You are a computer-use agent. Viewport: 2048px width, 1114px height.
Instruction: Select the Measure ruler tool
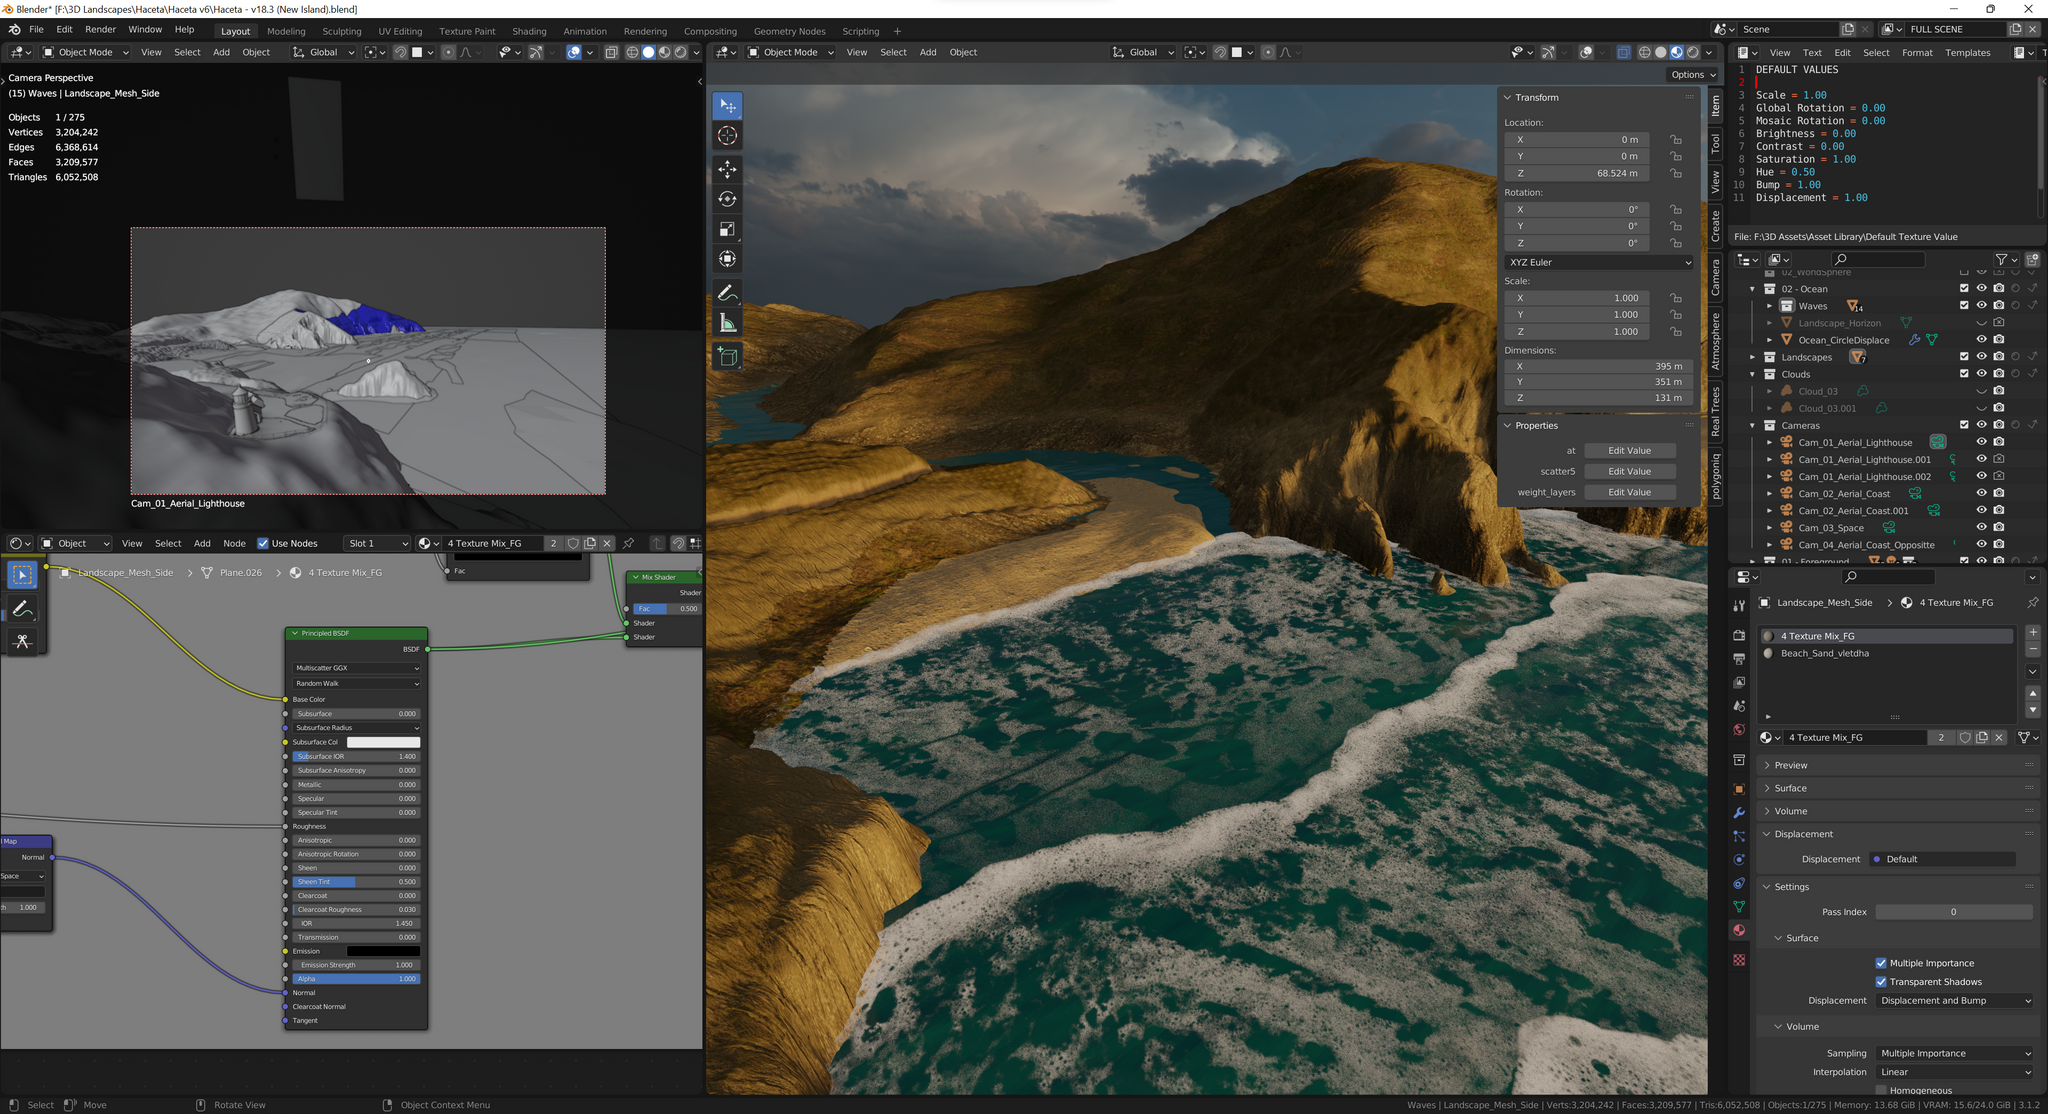point(727,323)
